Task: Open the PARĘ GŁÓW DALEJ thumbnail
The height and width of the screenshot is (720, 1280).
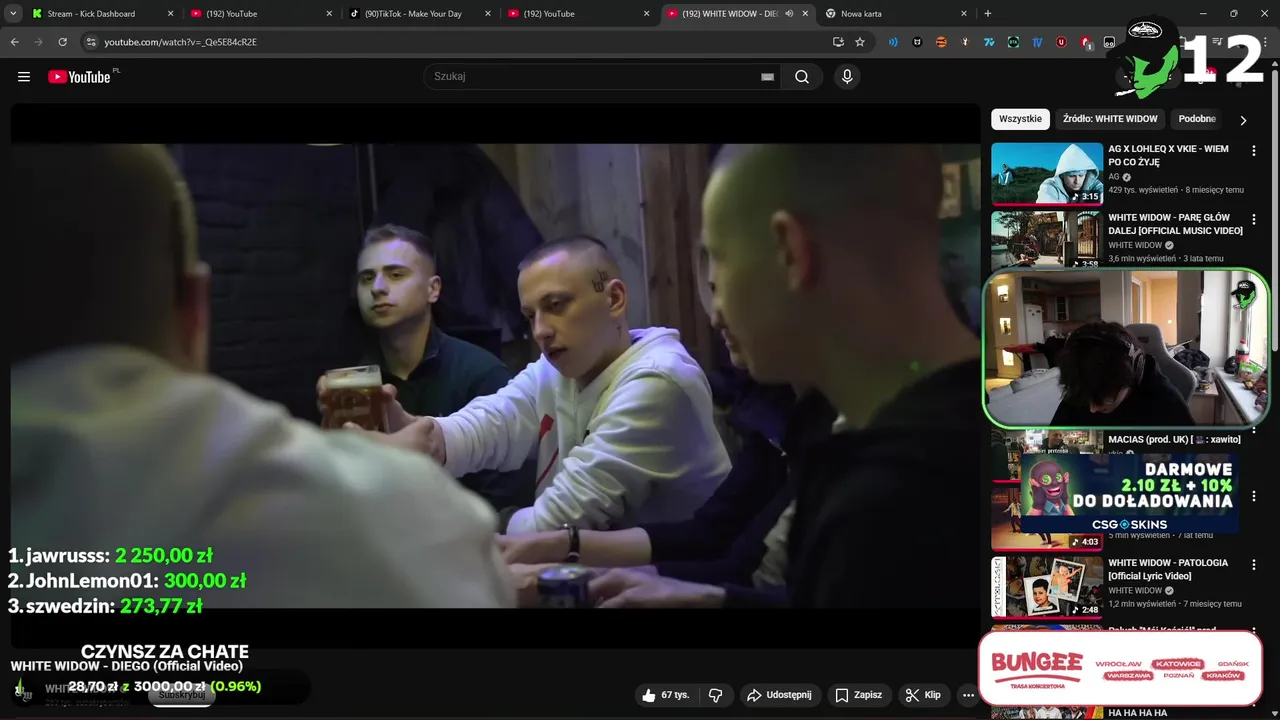Action: click(1047, 239)
